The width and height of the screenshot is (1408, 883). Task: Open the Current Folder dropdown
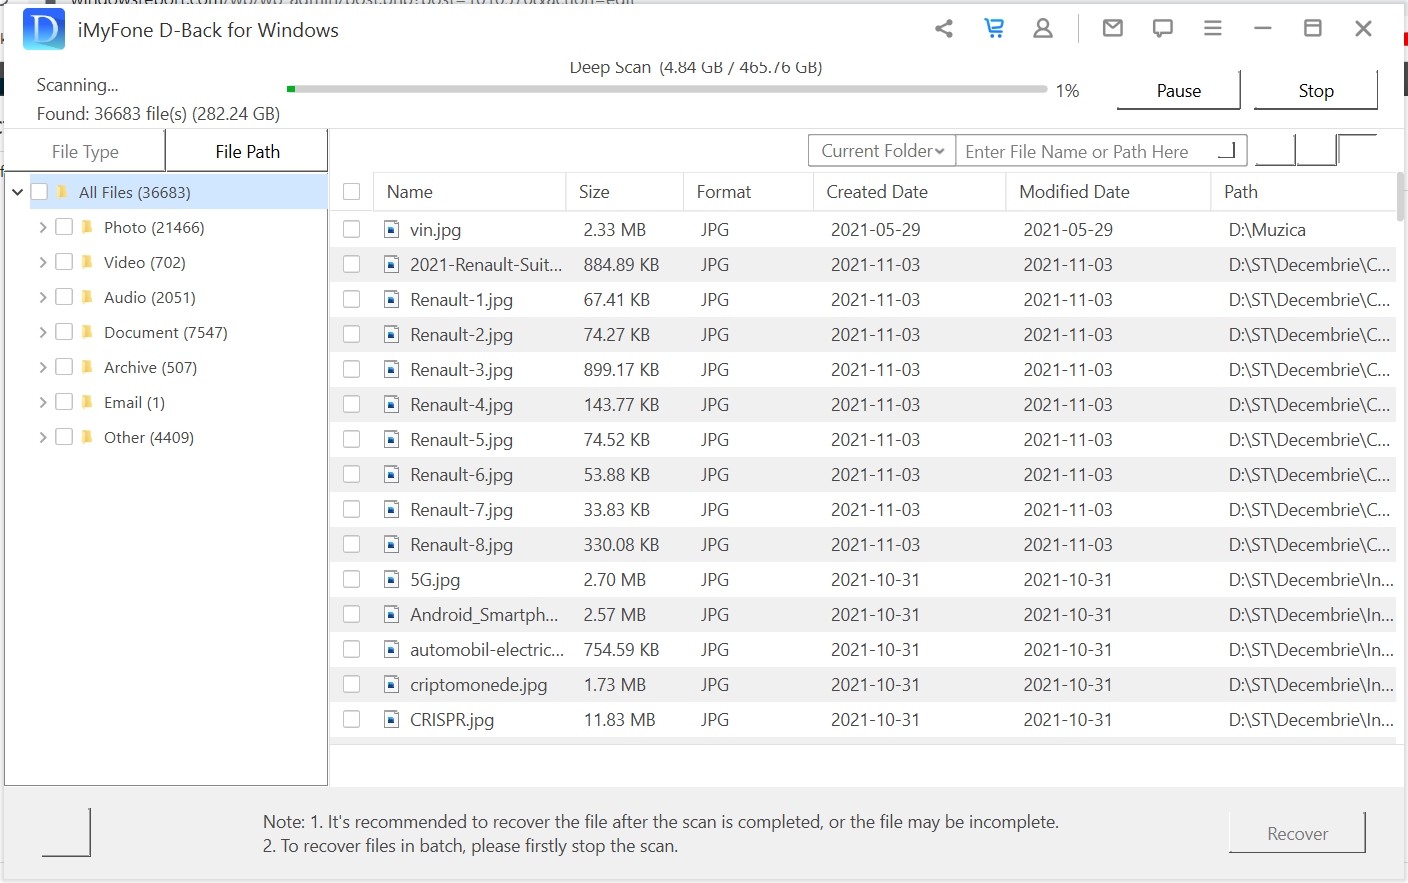pyautogui.click(x=882, y=151)
